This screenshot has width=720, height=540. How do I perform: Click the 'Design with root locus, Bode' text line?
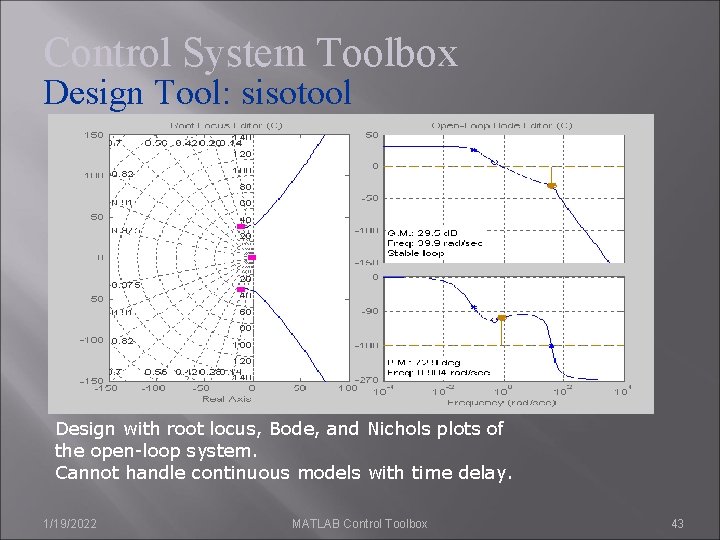point(279,429)
